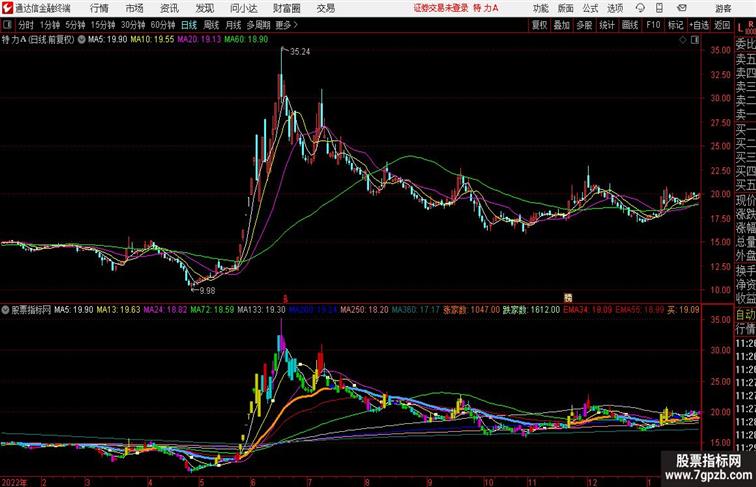Switch to 30分钟 period

pos(133,25)
